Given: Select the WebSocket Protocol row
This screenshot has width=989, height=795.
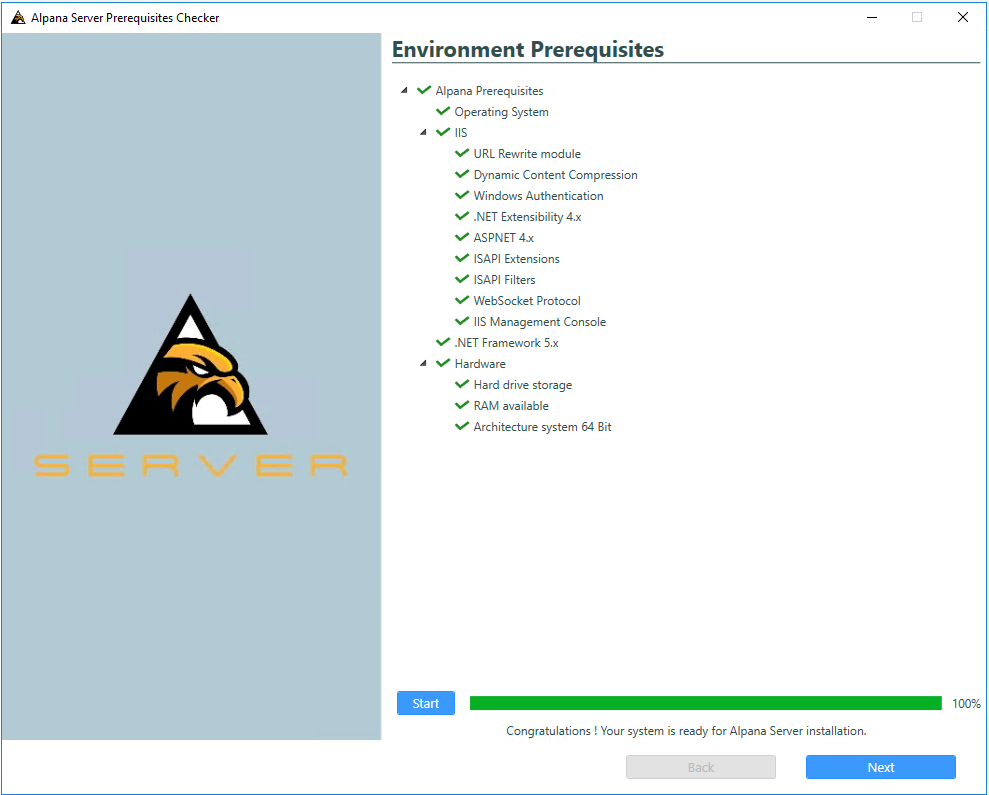Looking at the screenshot, I should pos(518,301).
